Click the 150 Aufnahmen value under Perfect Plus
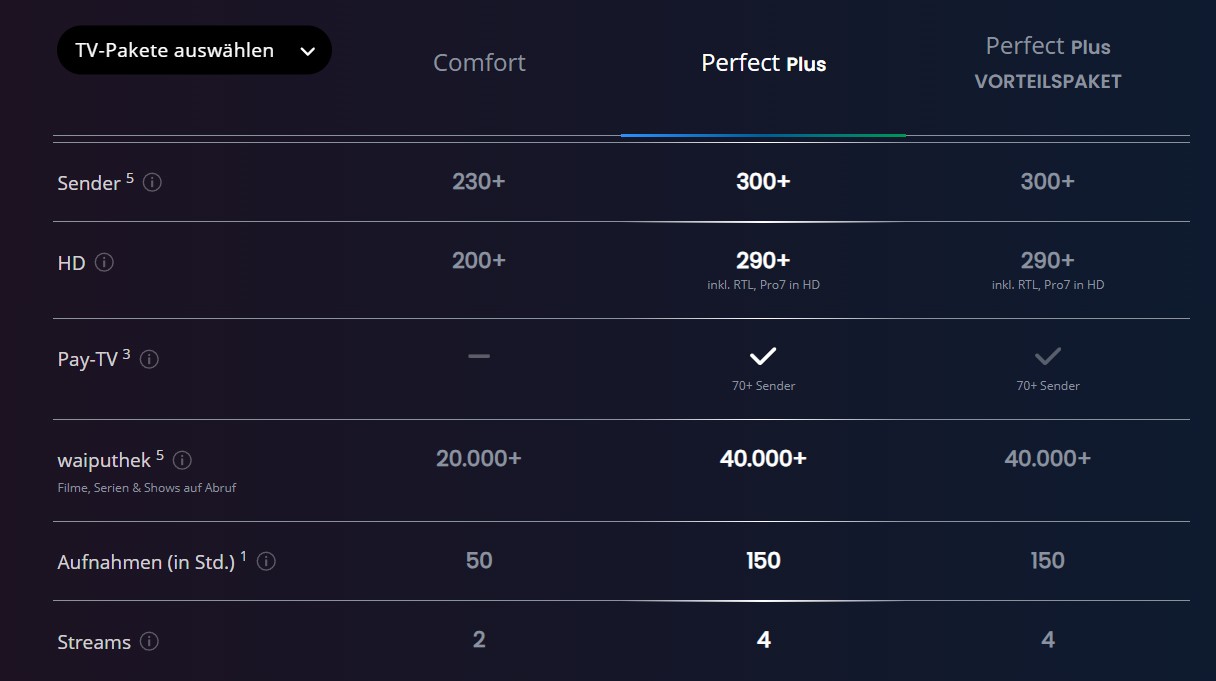1216x681 pixels. [763, 560]
